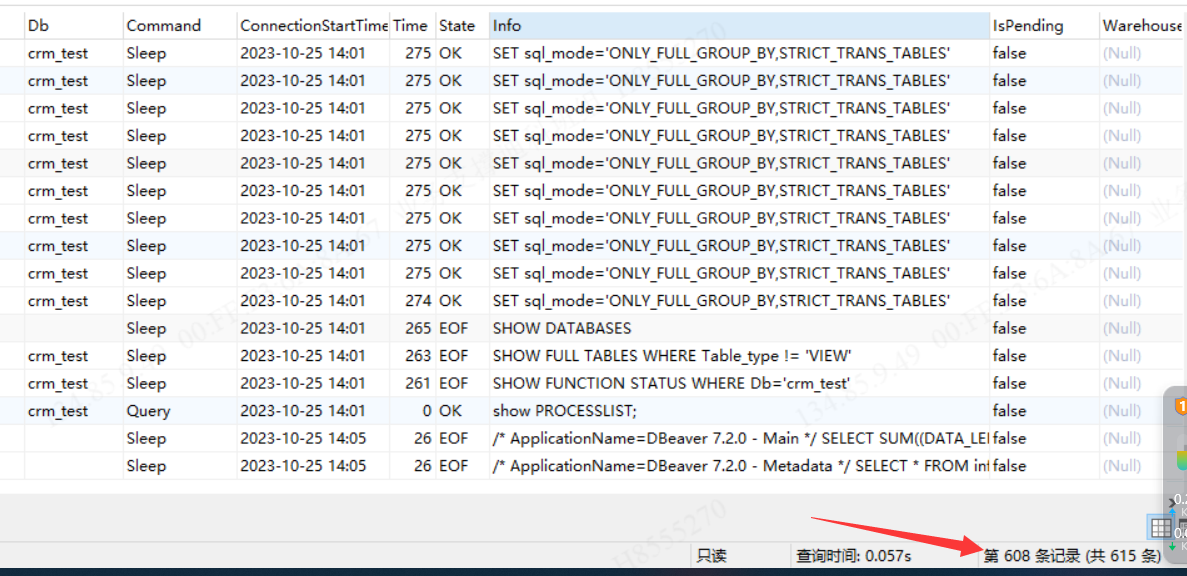Click the Time column header
The image size is (1187, 576).
410,26
